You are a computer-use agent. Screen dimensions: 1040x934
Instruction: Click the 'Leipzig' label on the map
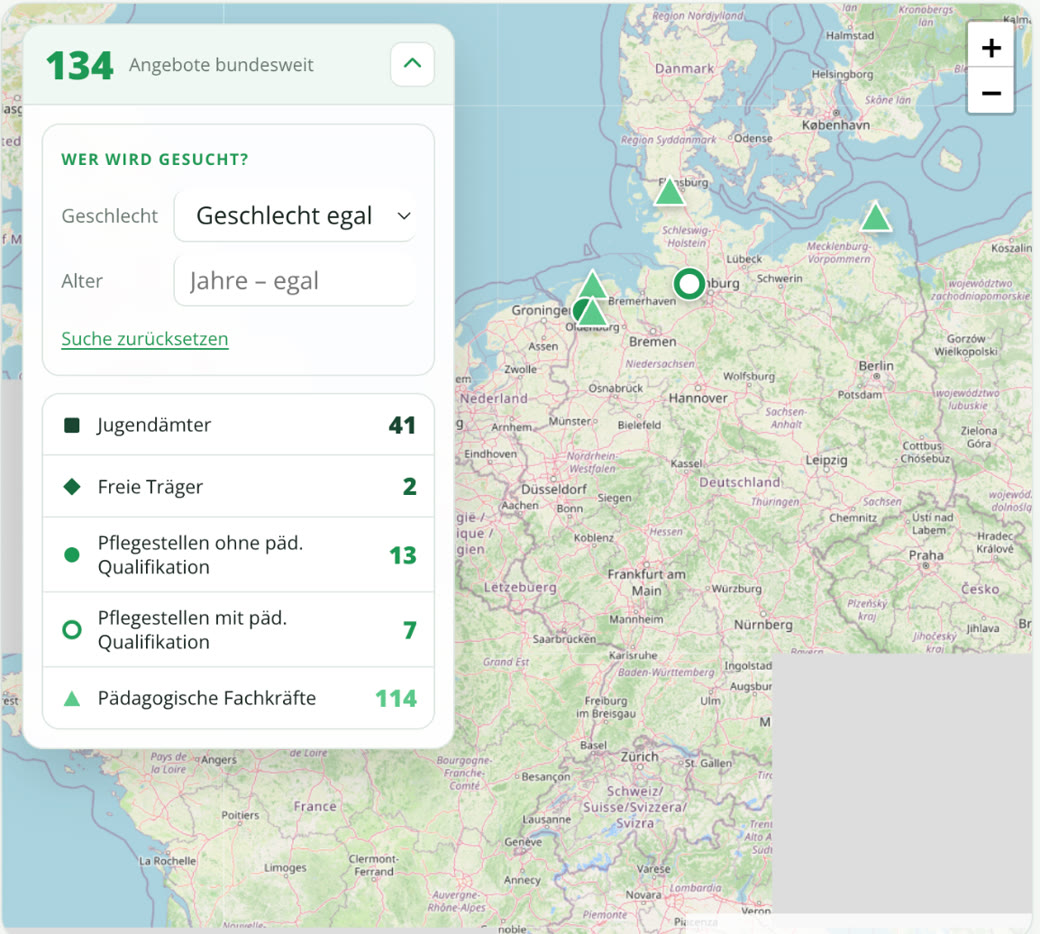coord(826,460)
